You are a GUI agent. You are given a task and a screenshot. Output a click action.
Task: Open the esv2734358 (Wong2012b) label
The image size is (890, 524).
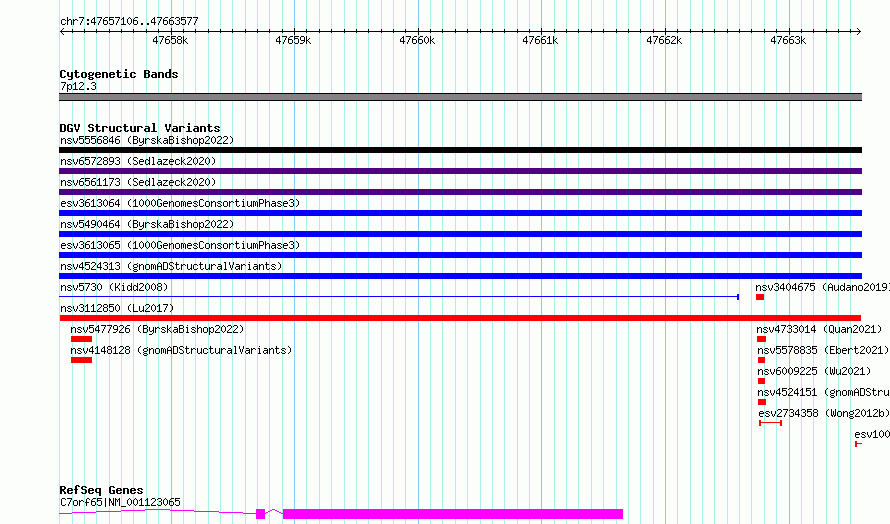(824, 413)
